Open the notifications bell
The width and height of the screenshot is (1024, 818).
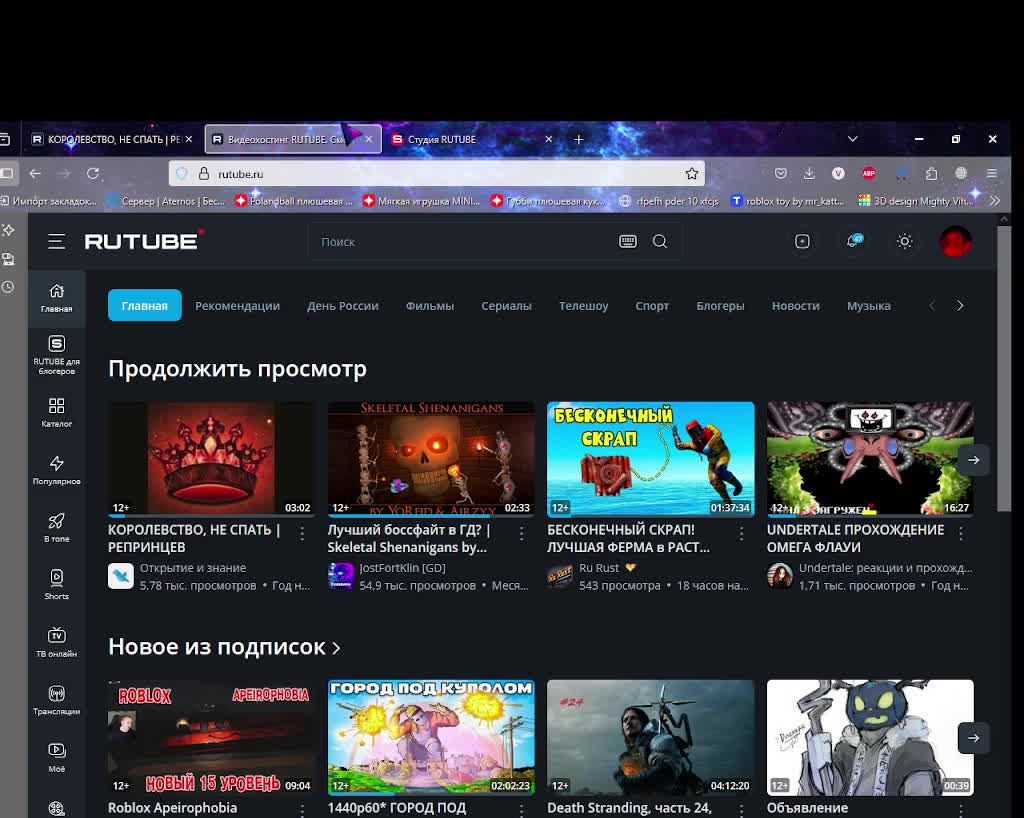coord(853,242)
